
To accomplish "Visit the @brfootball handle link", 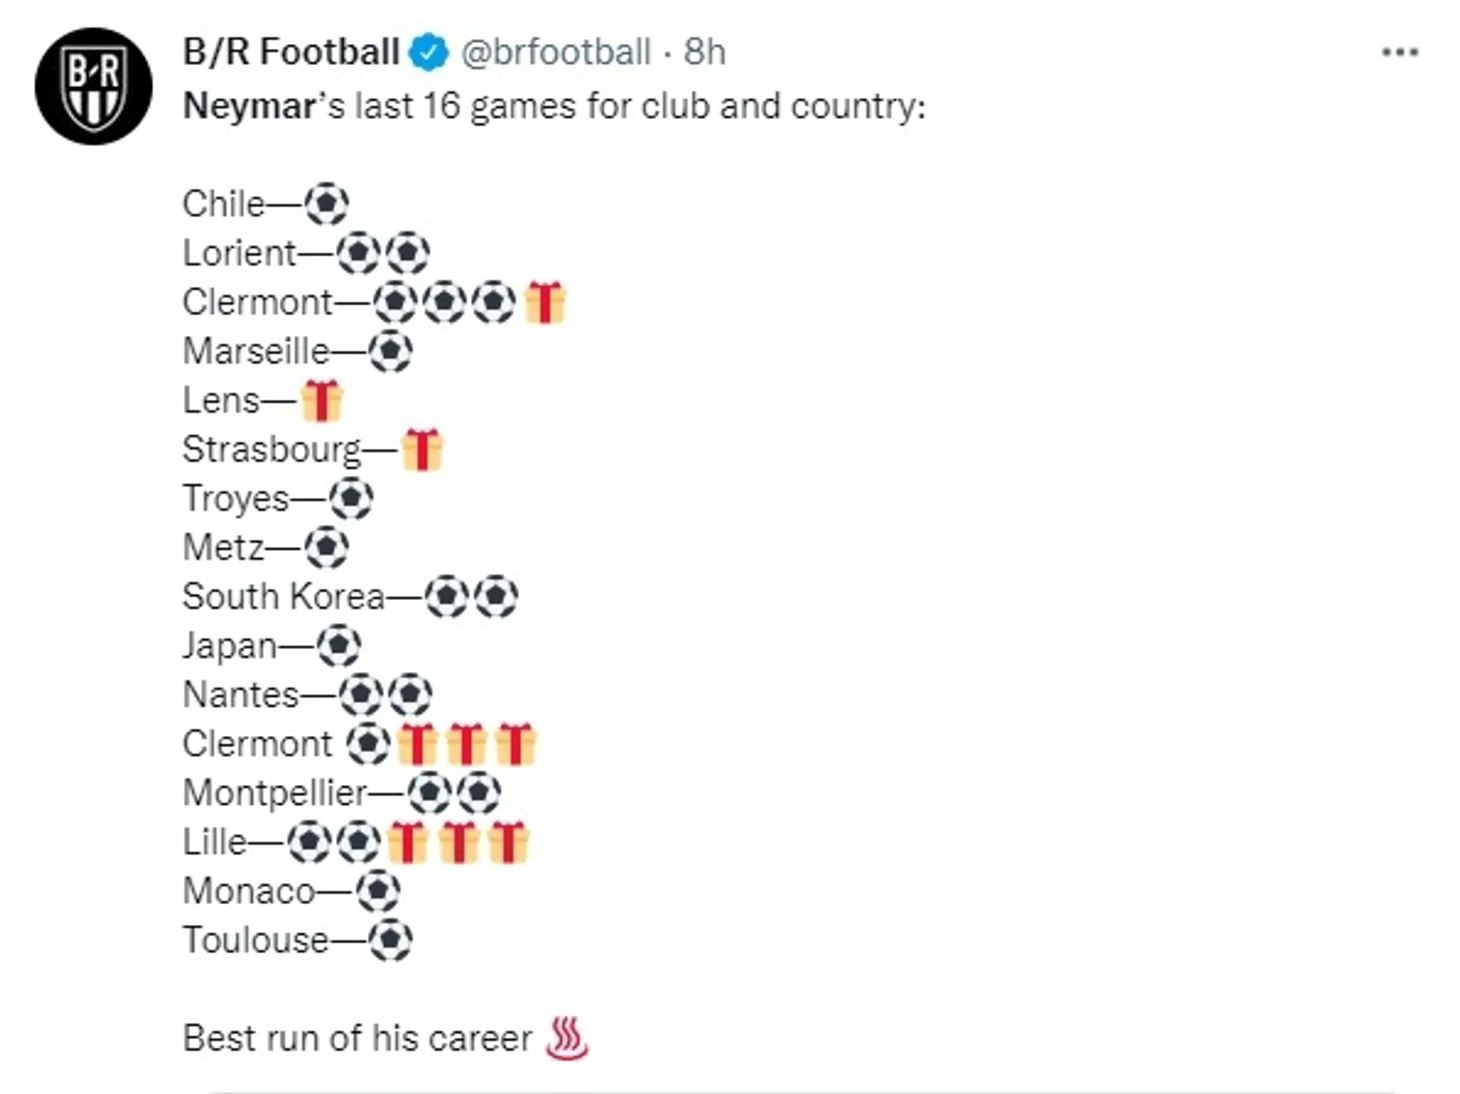I will pyautogui.click(x=555, y=52).
